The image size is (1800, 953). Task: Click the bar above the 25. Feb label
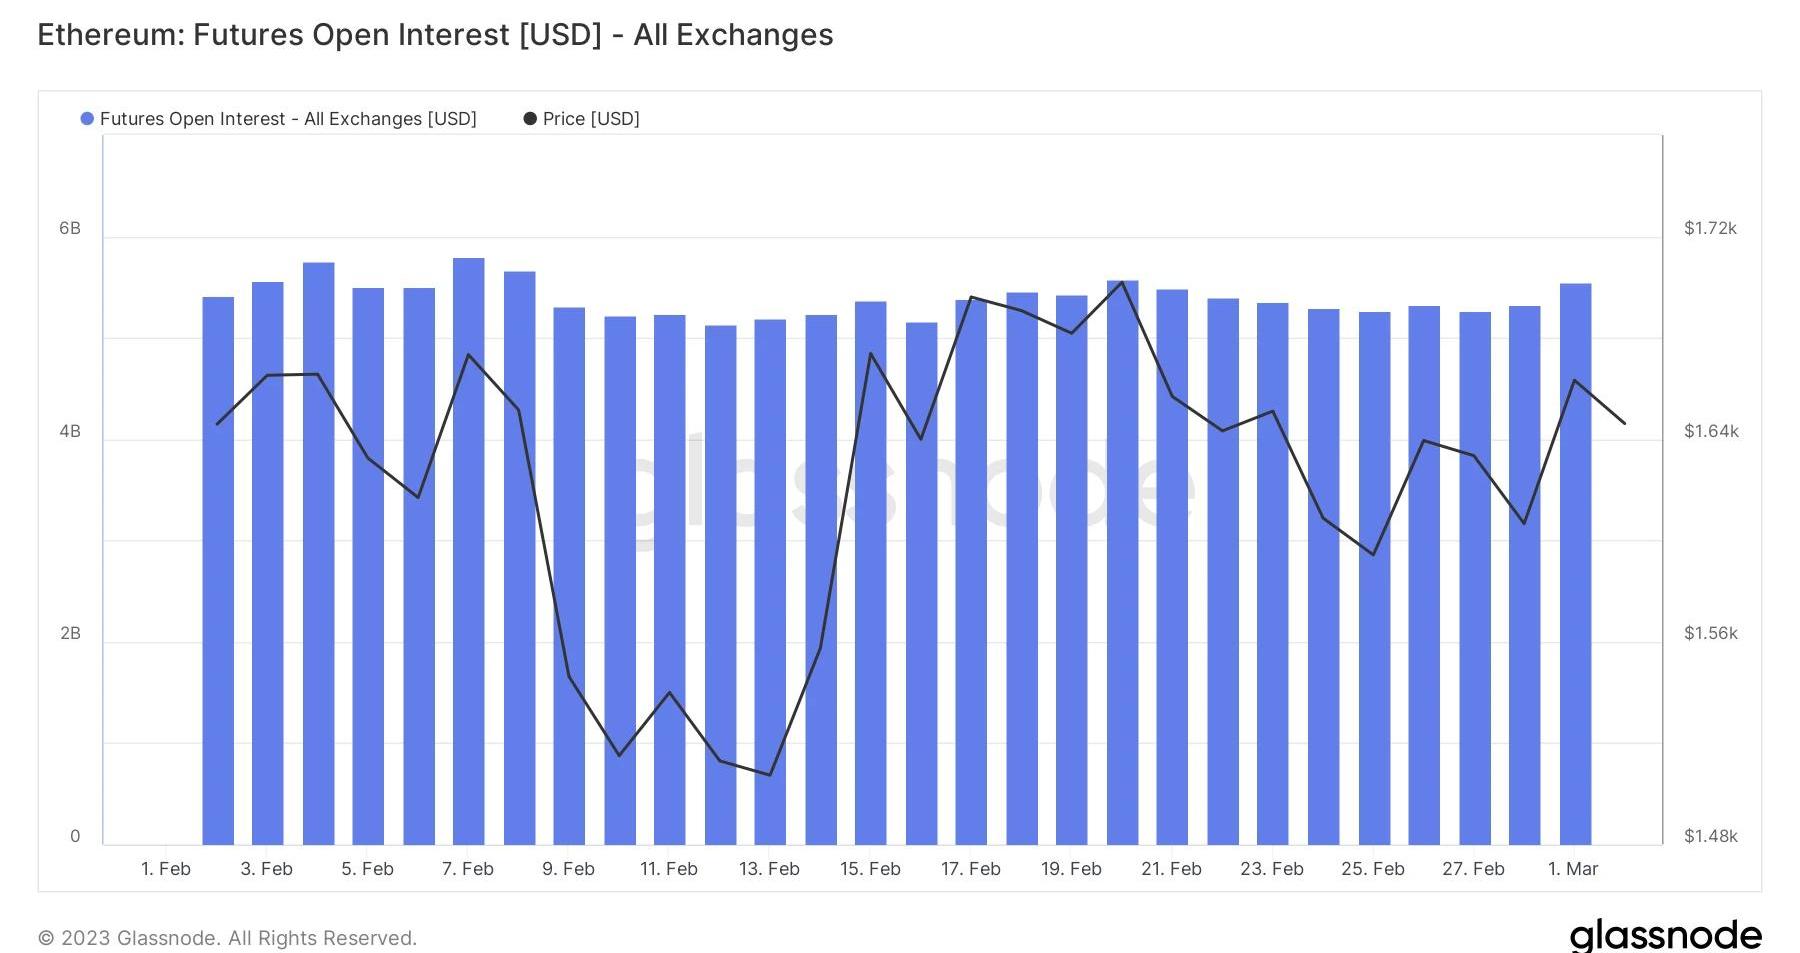[x=1374, y=578]
